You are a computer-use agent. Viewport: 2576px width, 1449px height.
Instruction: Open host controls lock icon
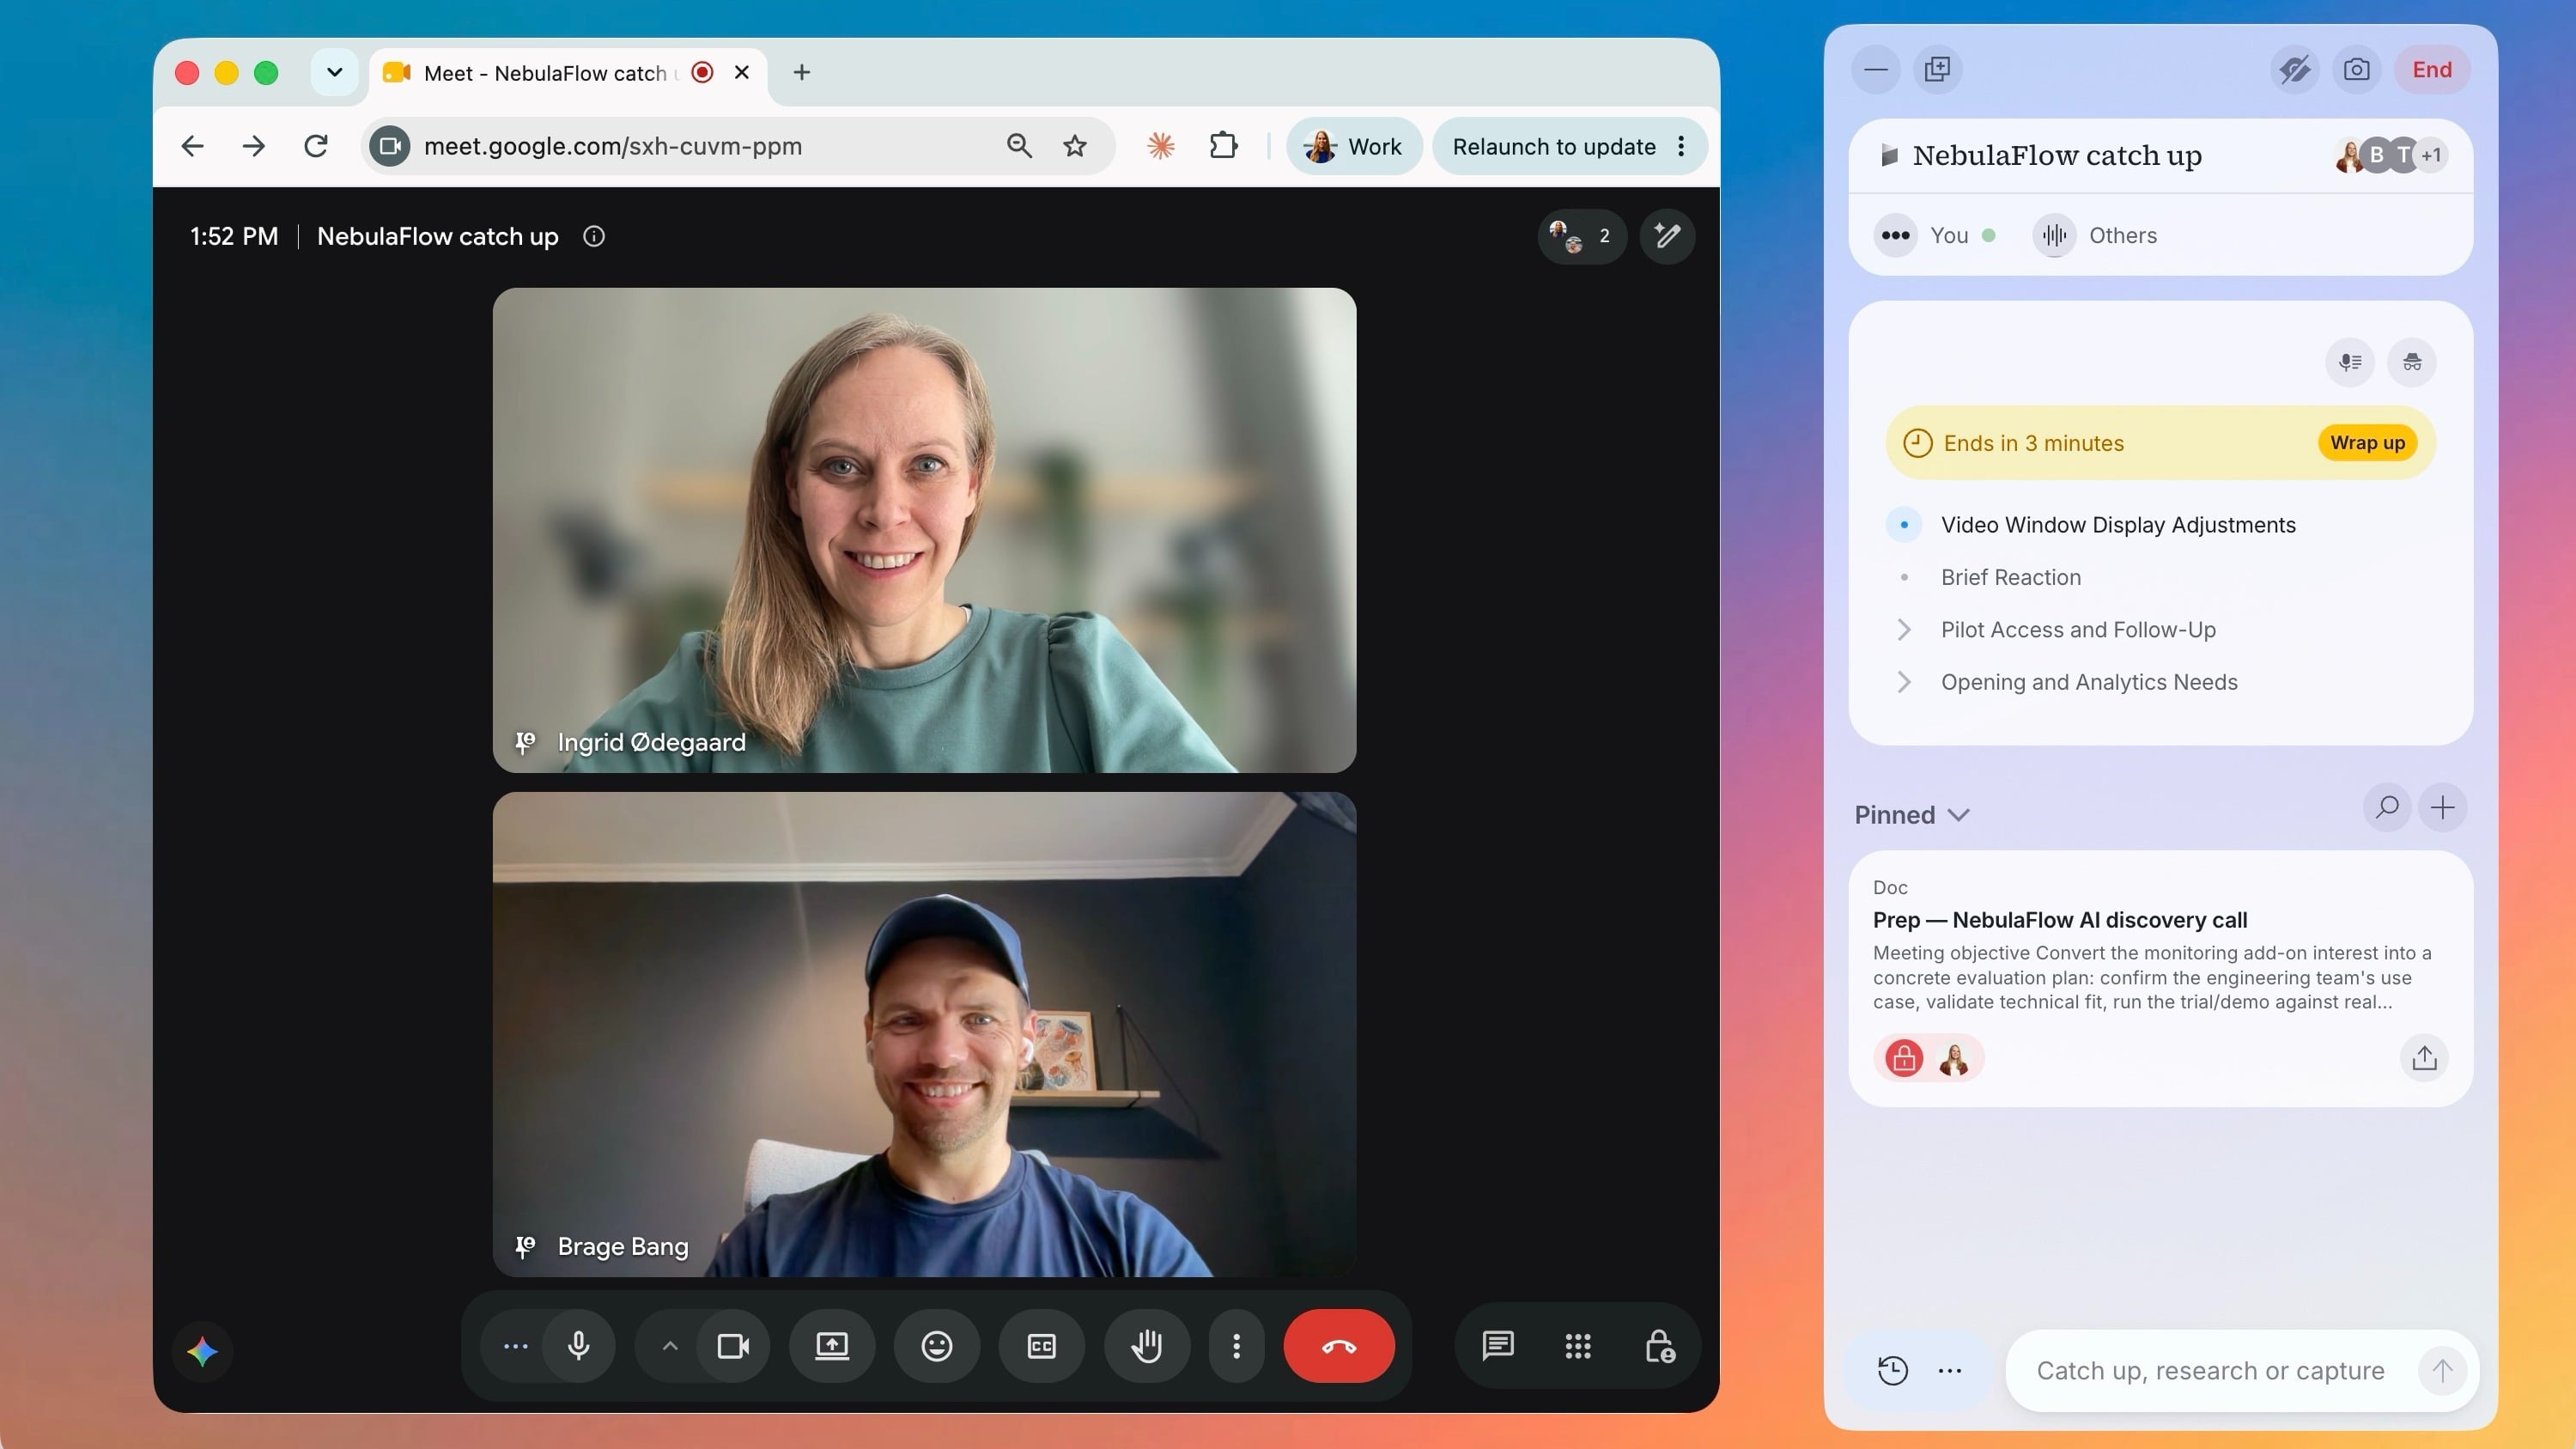click(1659, 1346)
